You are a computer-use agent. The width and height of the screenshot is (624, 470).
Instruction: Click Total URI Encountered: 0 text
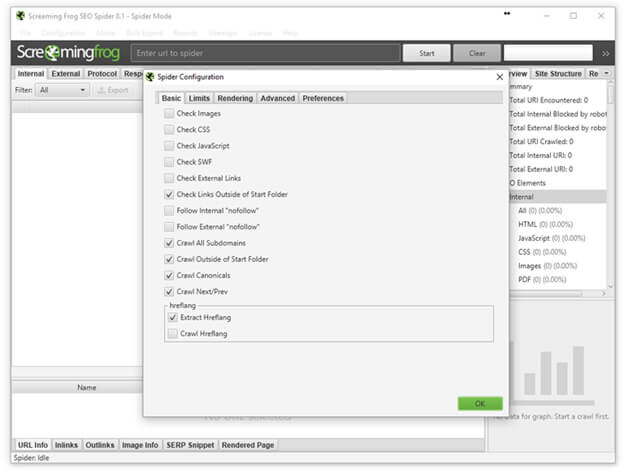coord(549,100)
